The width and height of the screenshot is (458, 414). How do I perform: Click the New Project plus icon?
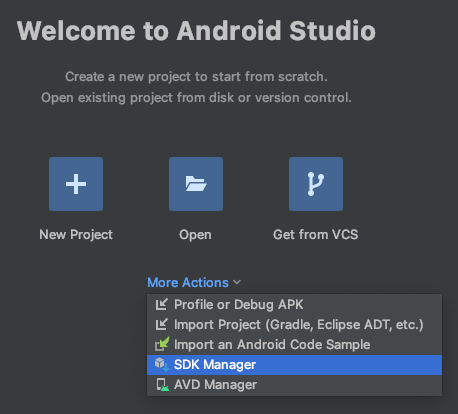(76, 184)
